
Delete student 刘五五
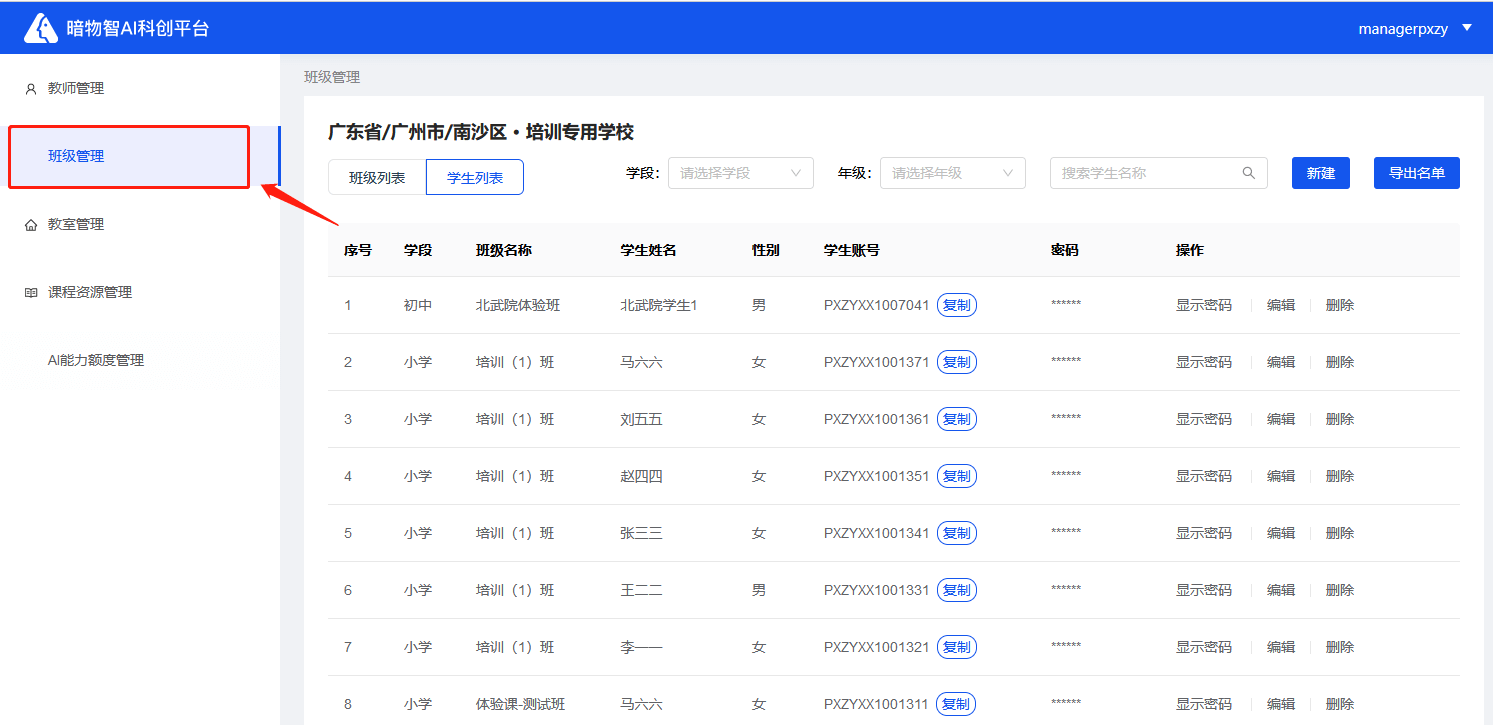(x=1340, y=419)
